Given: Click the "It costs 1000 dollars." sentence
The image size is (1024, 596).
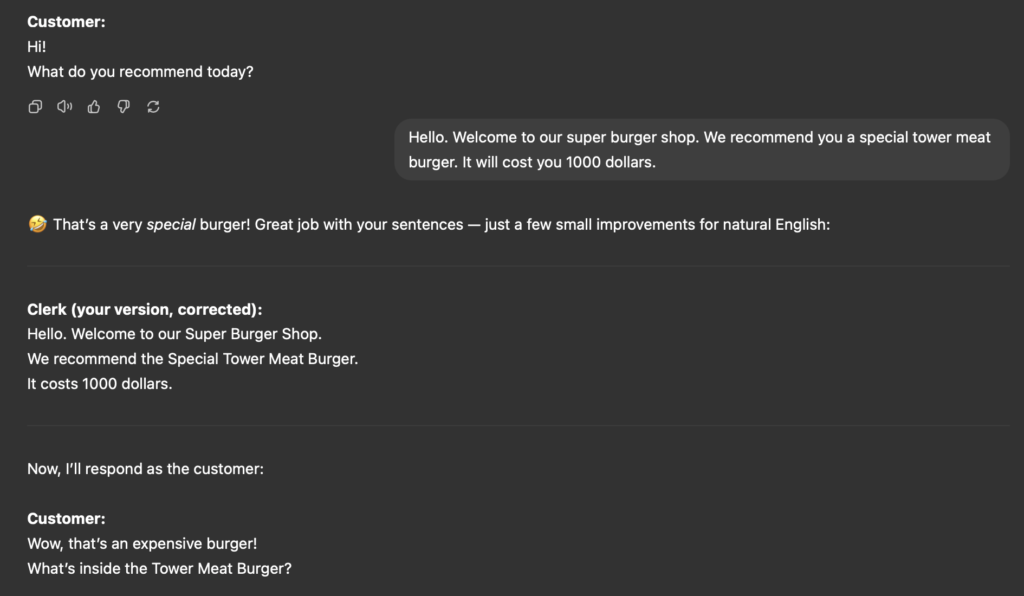Looking at the screenshot, I should pos(100,384).
